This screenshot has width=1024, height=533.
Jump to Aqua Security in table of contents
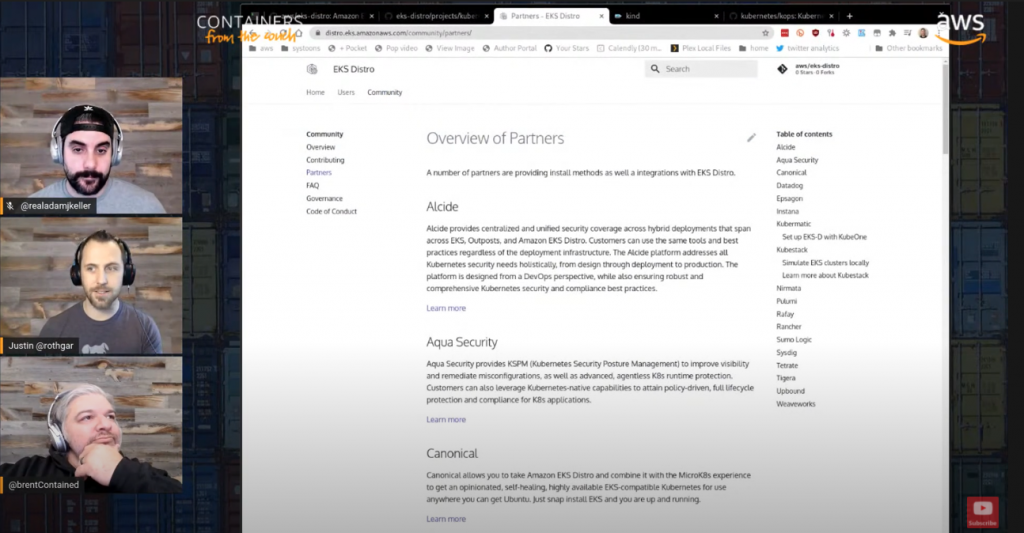point(797,160)
